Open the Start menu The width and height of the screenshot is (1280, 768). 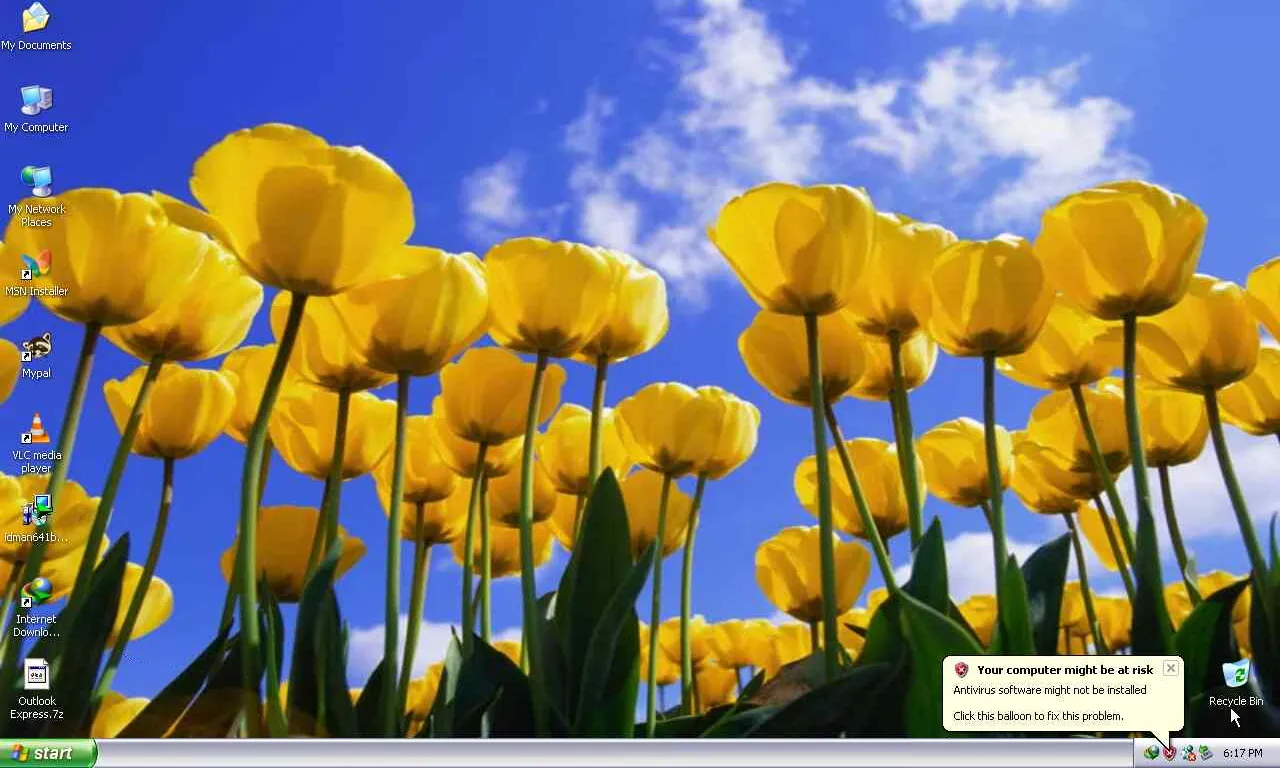(48, 753)
